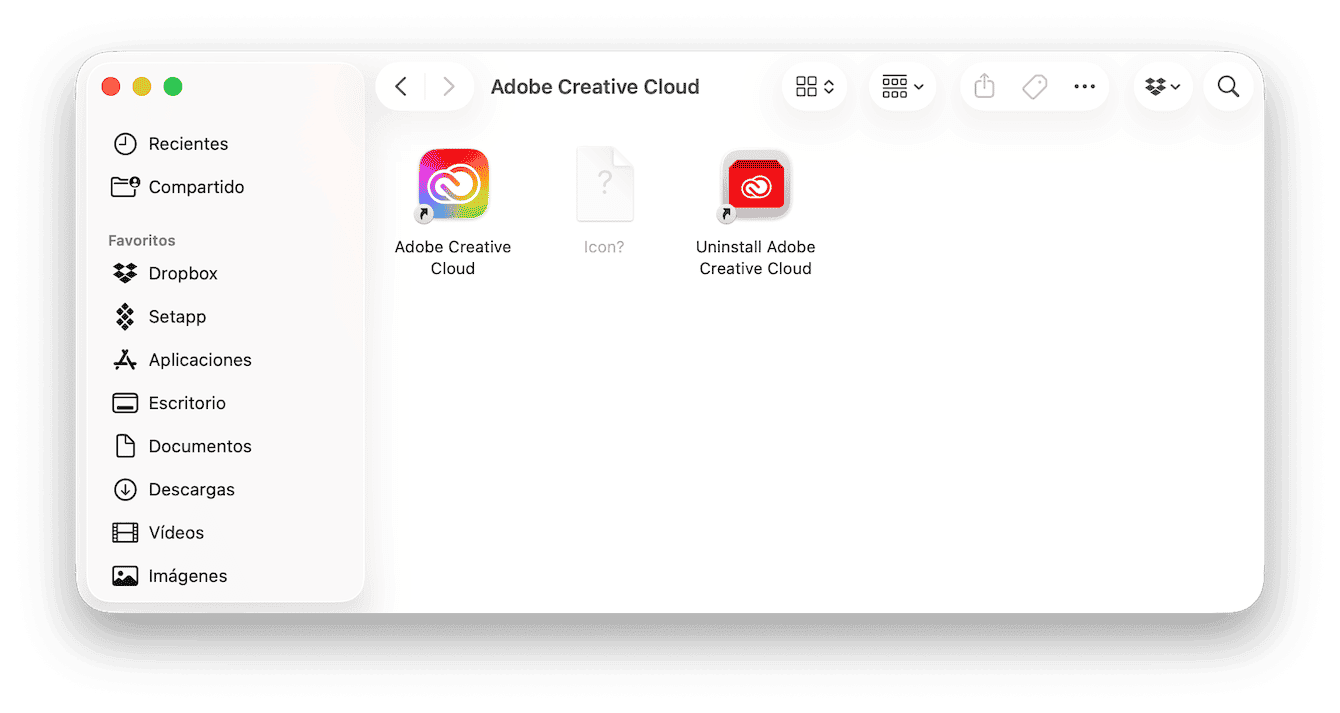Image resolution: width=1340 pixels, height=713 pixels.
Task: Open Documentos in the sidebar
Action: [x=228, y=446]
